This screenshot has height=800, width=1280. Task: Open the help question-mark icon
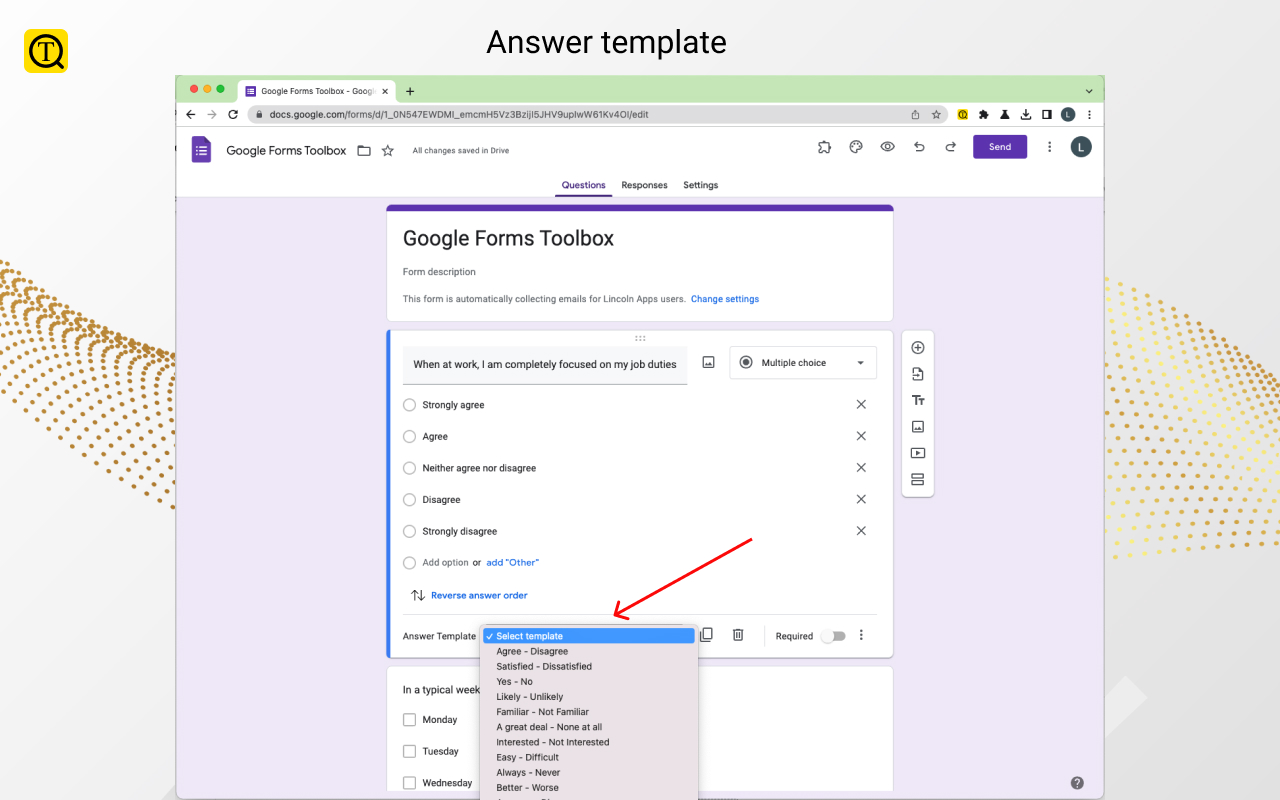1077,783
